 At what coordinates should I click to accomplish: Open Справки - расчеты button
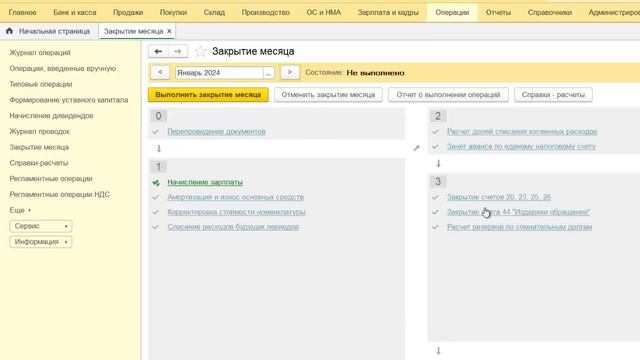(x=553, y=95)
